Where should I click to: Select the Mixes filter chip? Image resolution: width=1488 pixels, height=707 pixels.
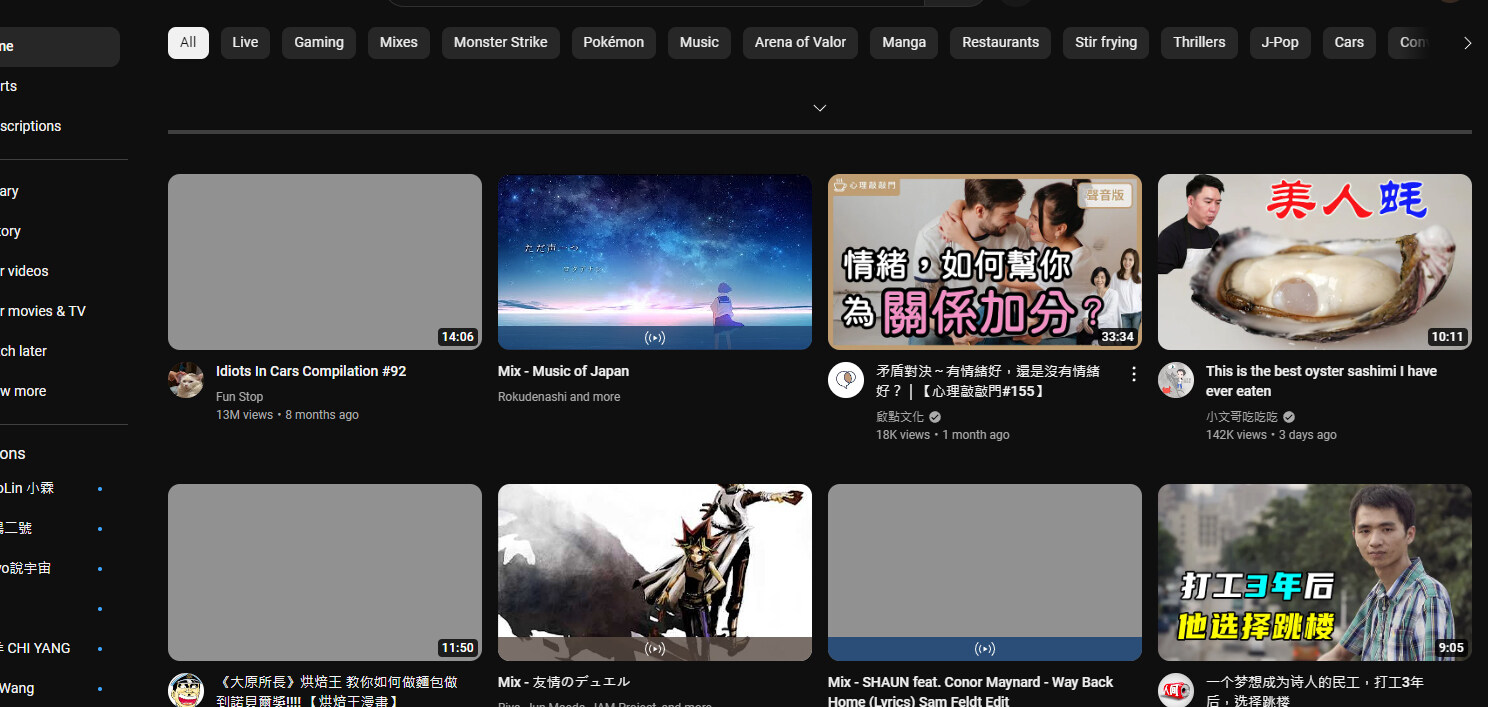399,42
